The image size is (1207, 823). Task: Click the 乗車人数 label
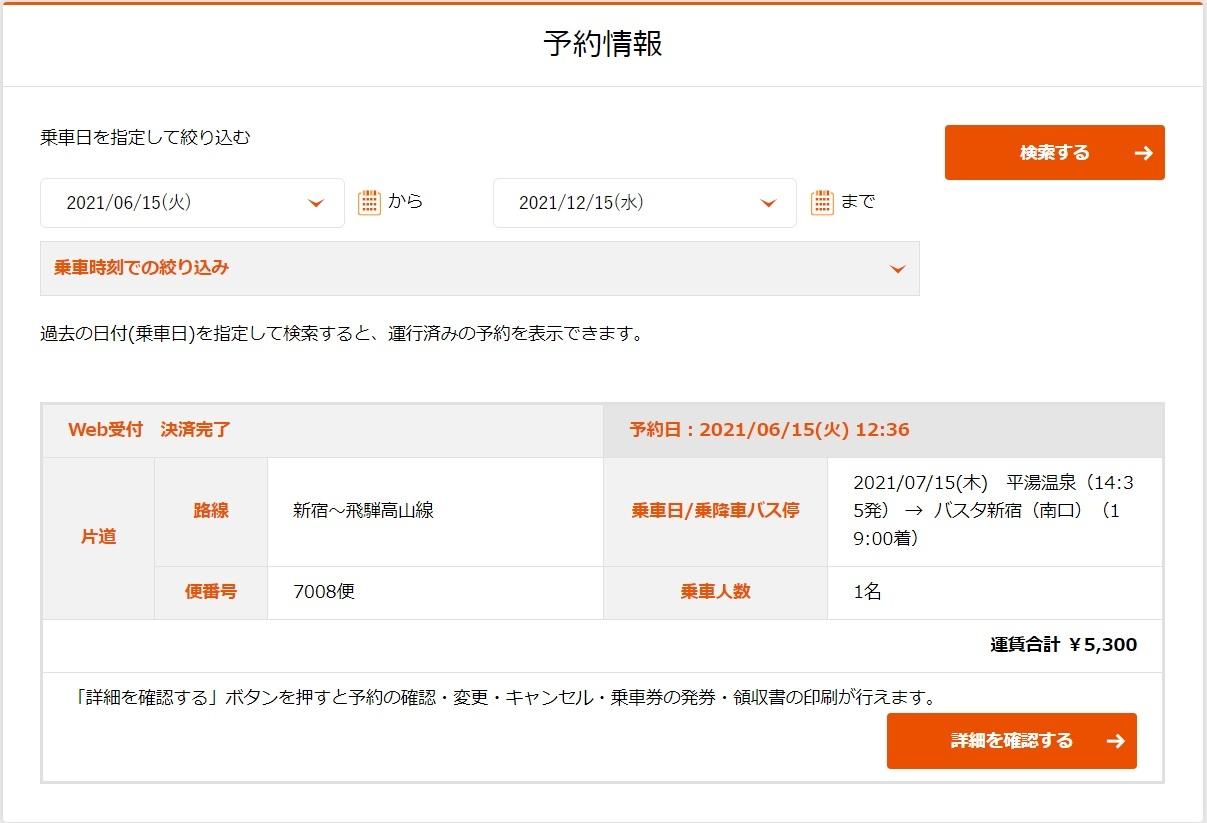pyautogui.click(x=715, y=592)
